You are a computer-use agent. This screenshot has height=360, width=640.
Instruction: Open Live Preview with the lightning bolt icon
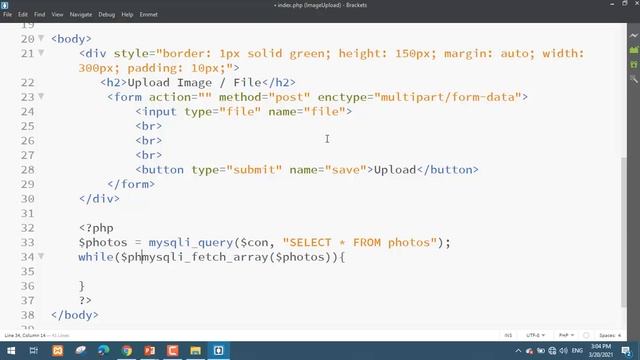pos(633,36)
